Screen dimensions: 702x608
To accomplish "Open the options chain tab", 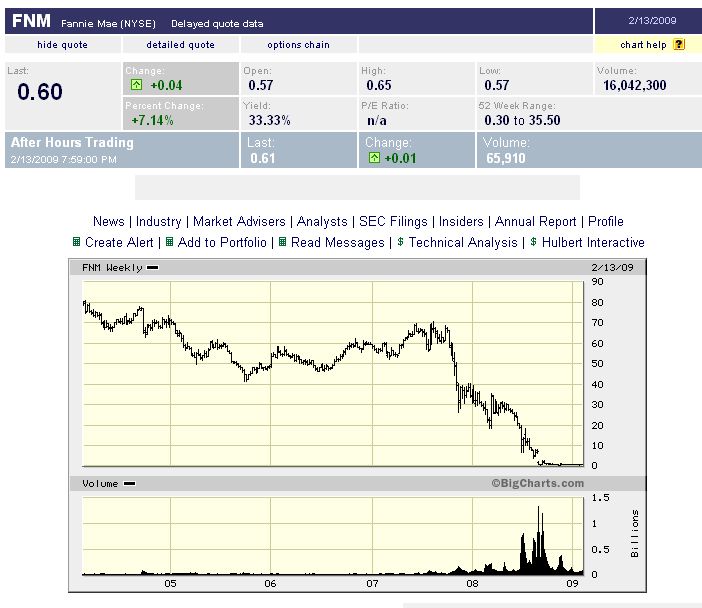I will [299, 45].
